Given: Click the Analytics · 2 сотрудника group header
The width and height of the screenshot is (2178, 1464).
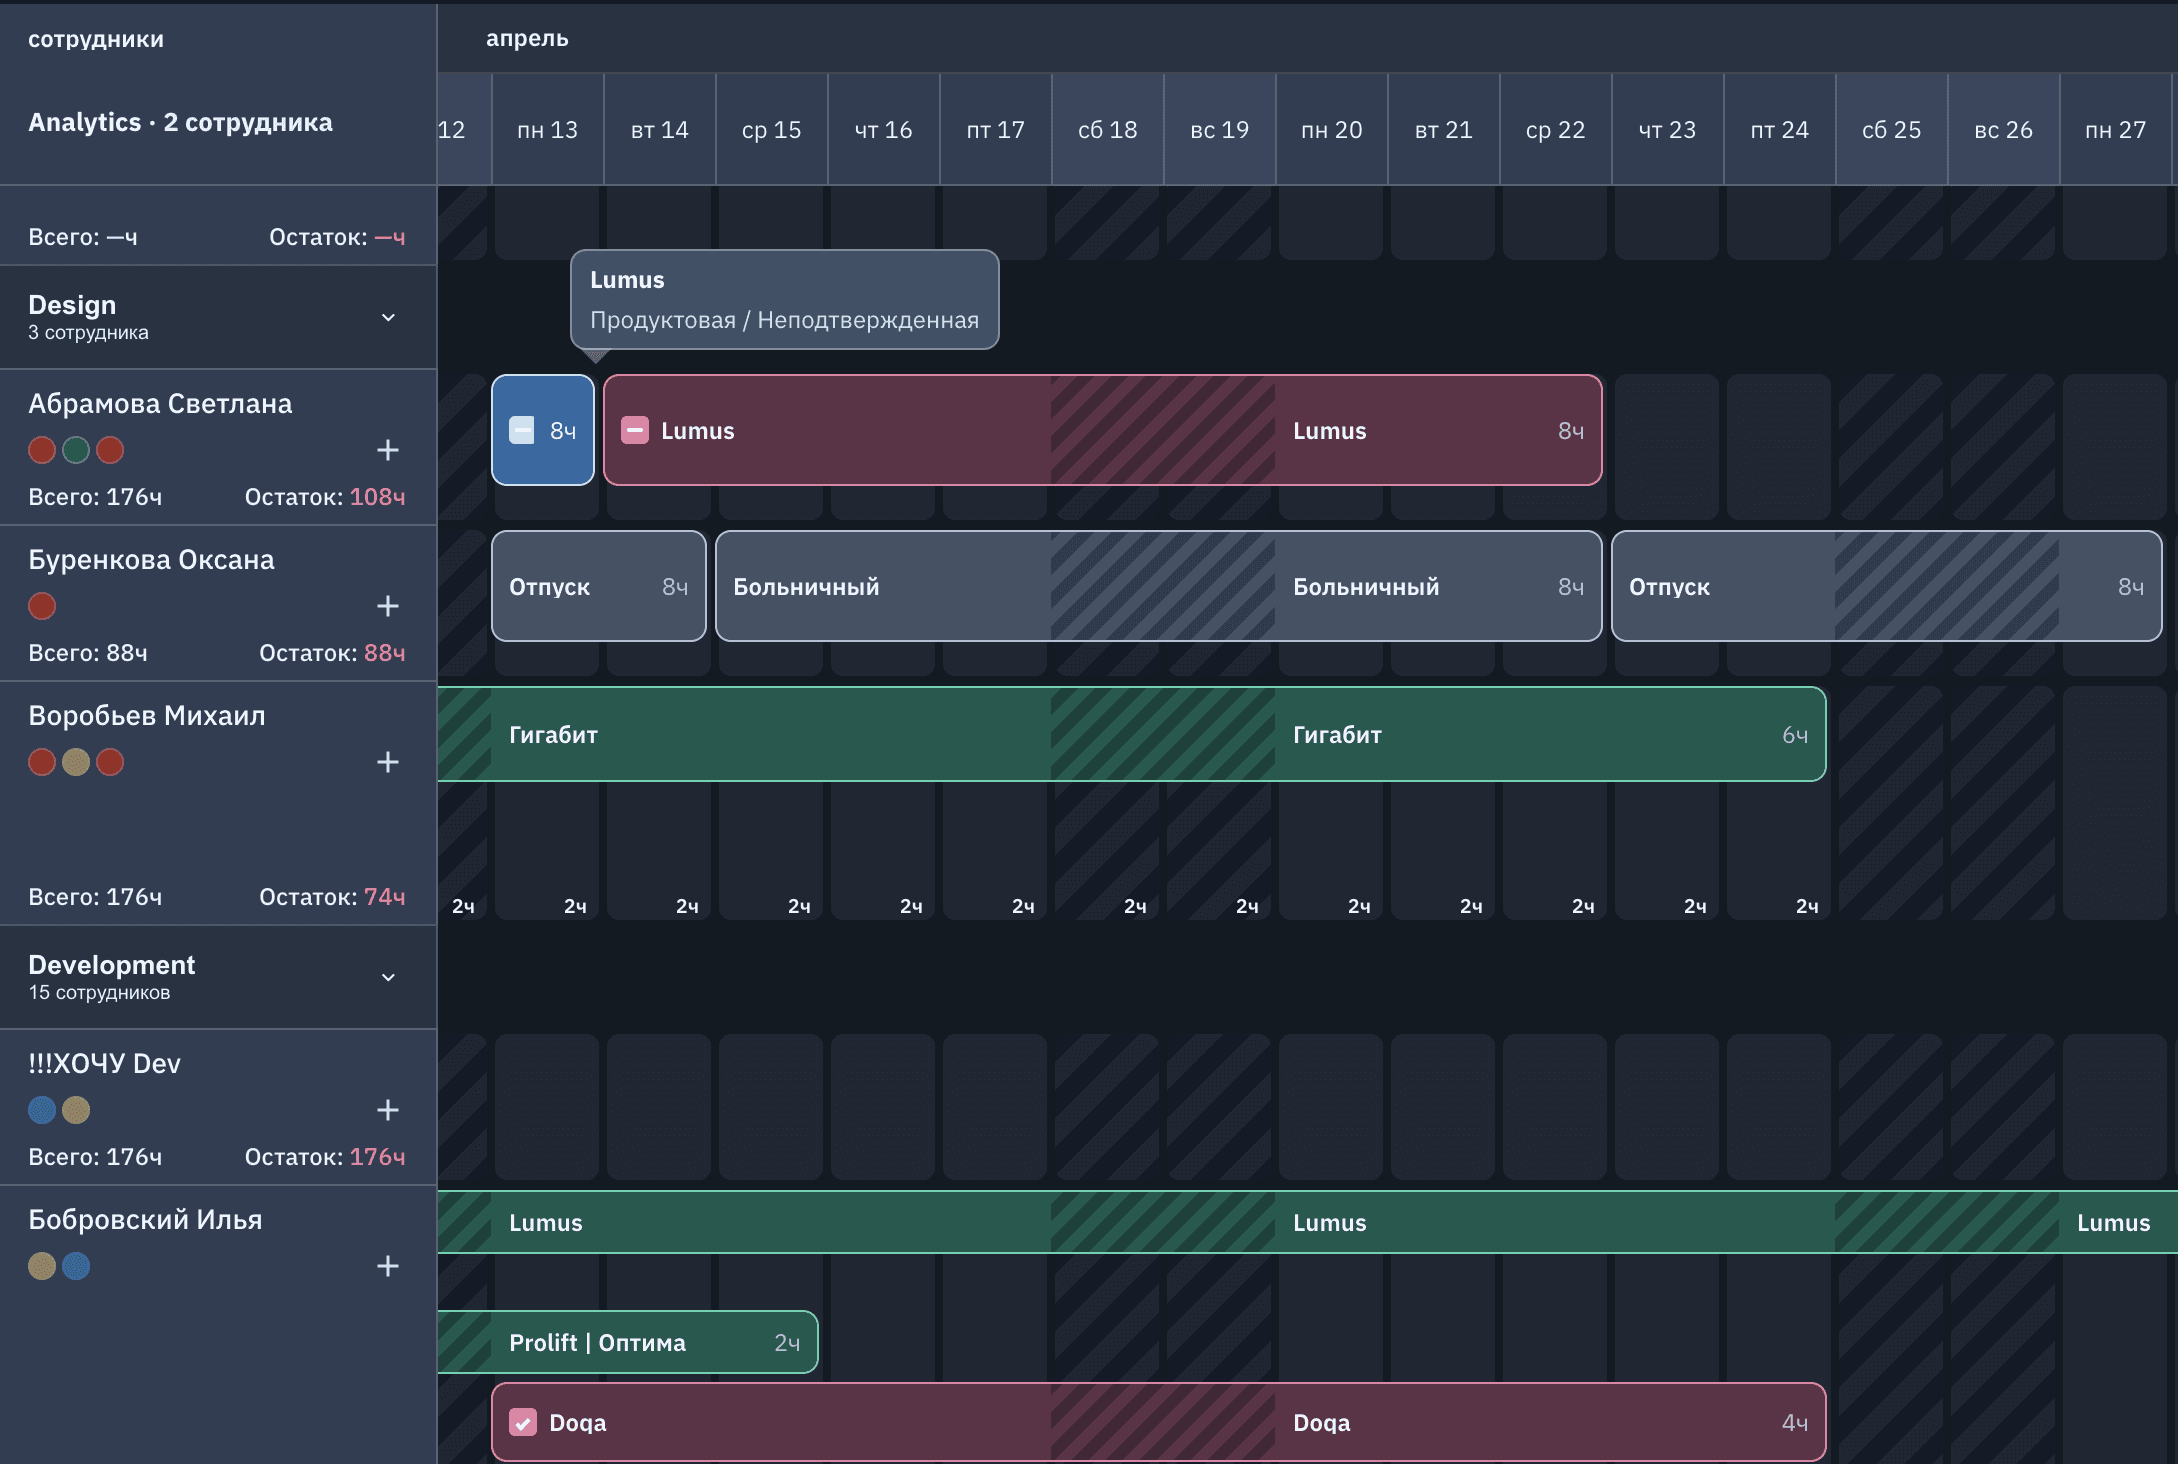Looking at the screenshot, I should 180,122.
